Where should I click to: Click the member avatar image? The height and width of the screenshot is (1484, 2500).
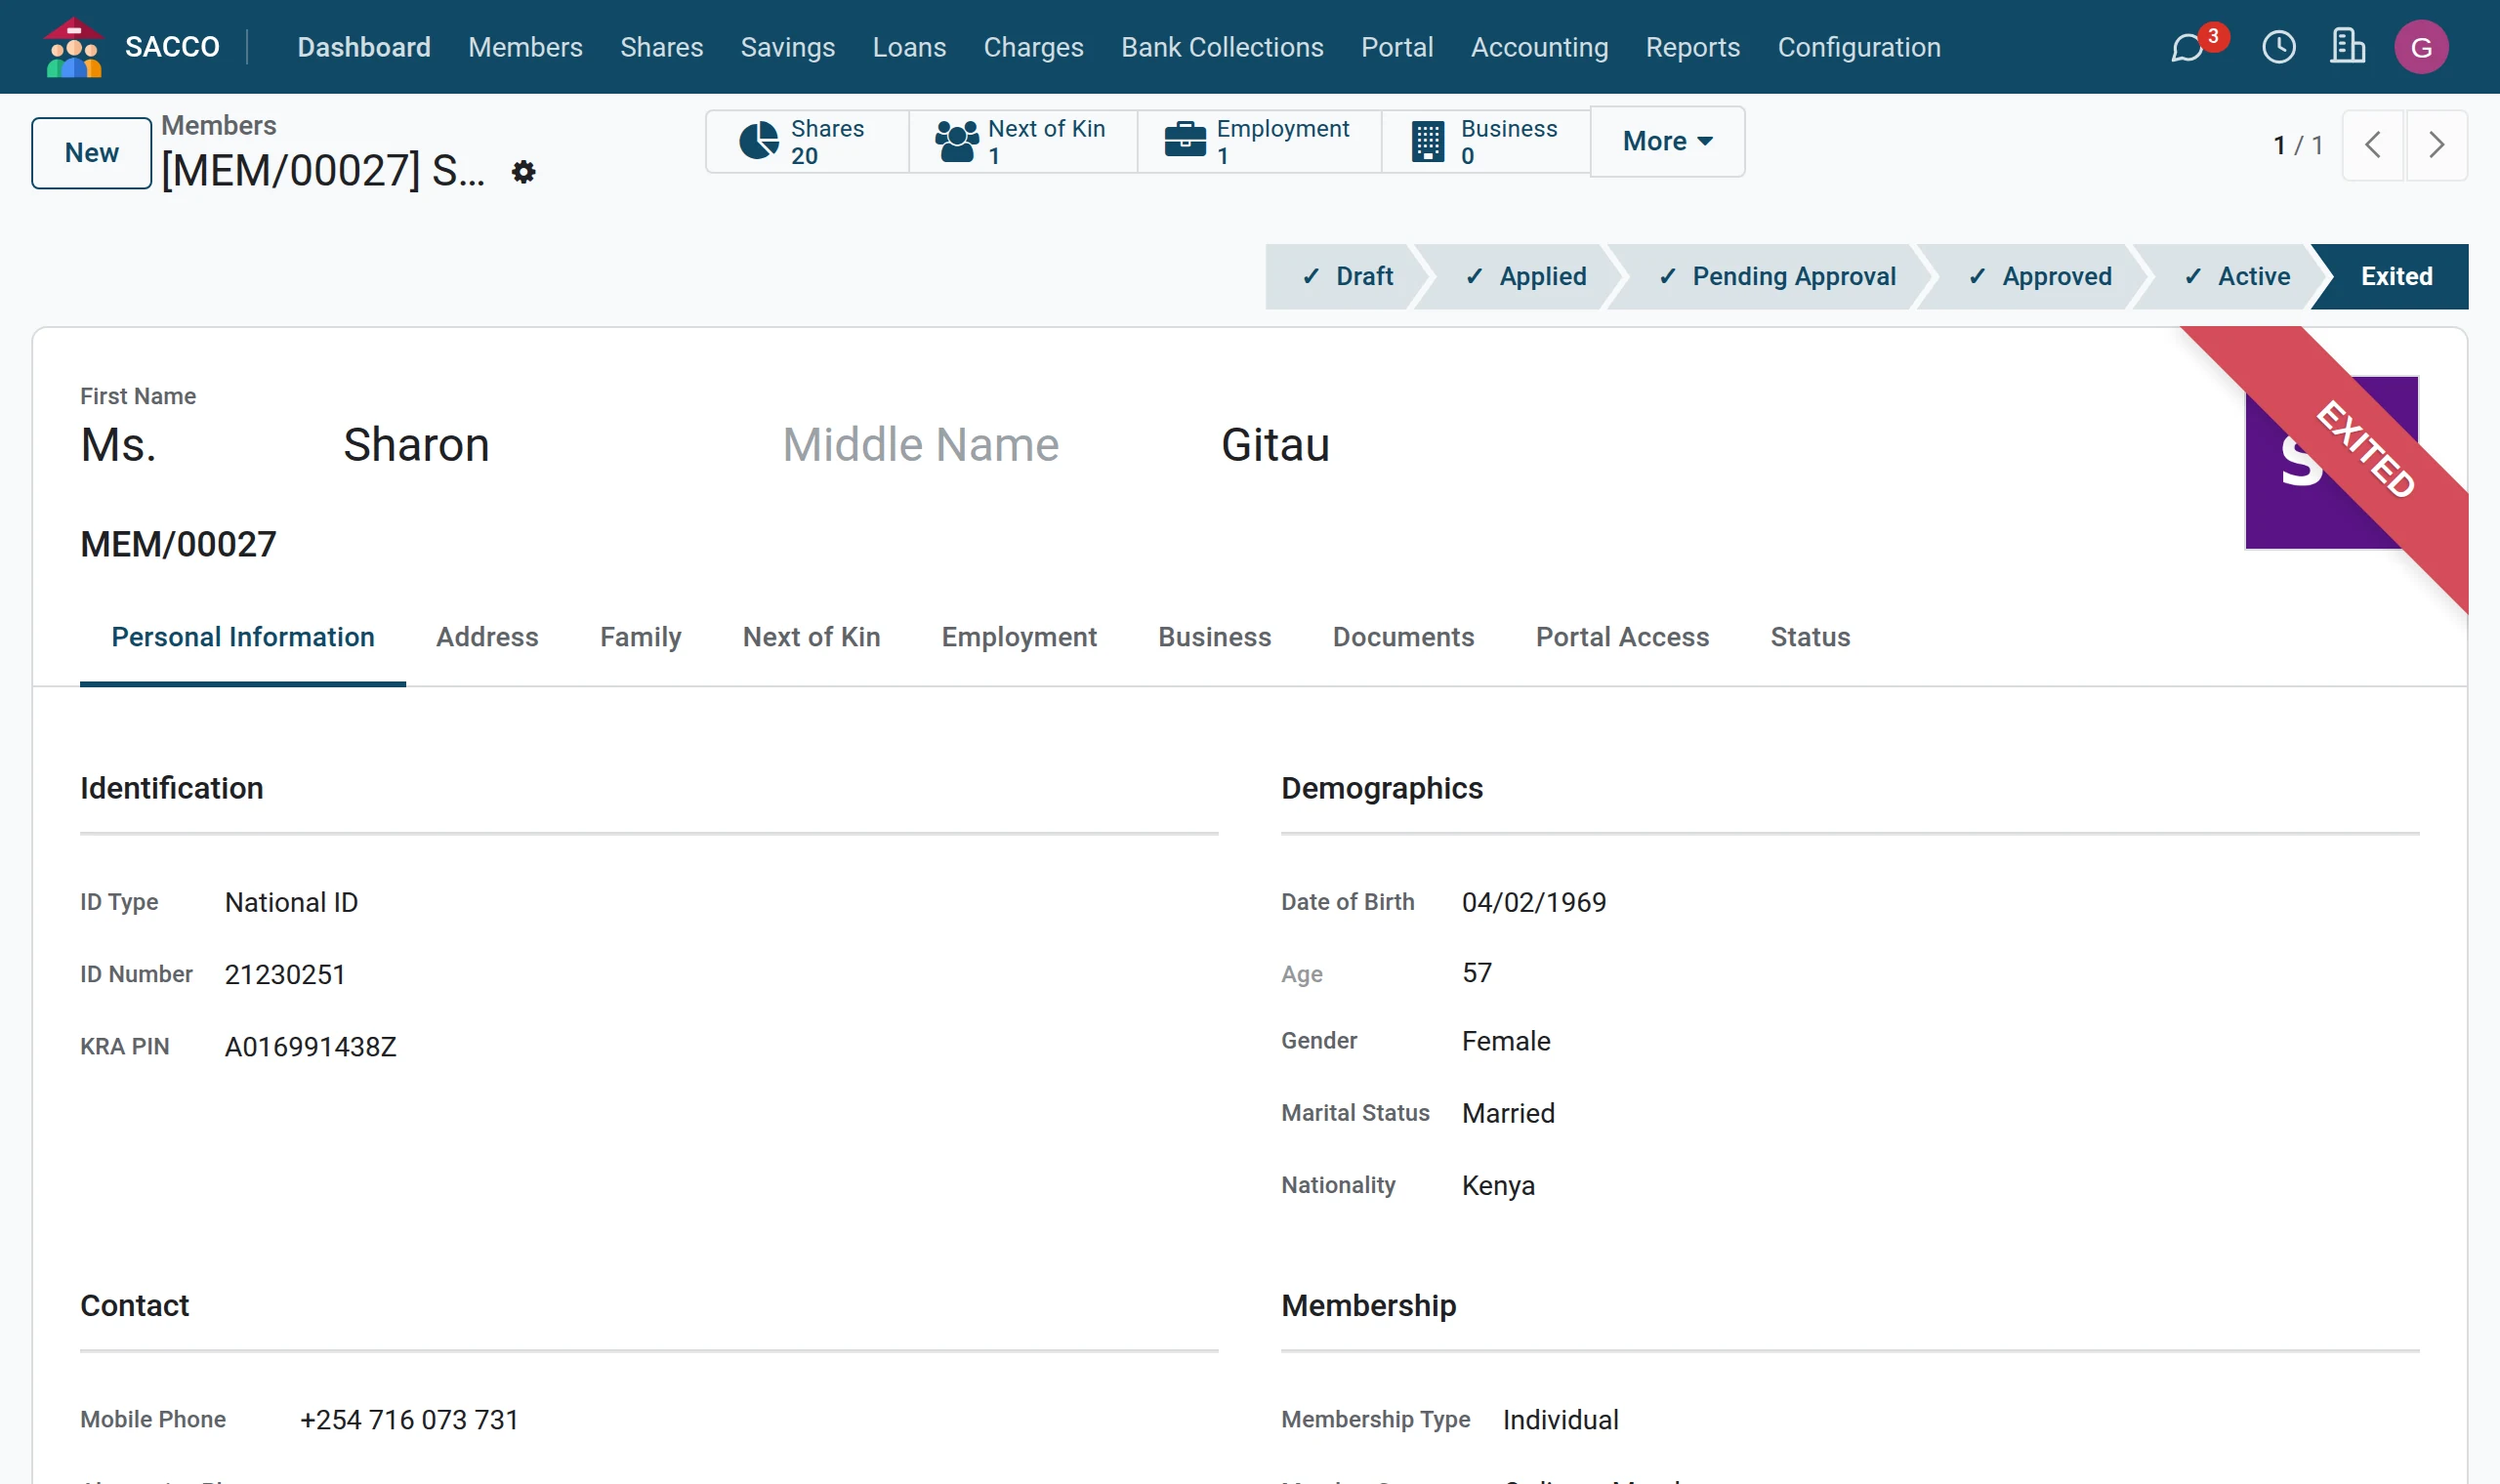pyautogui.click(x=2331, y=463)
